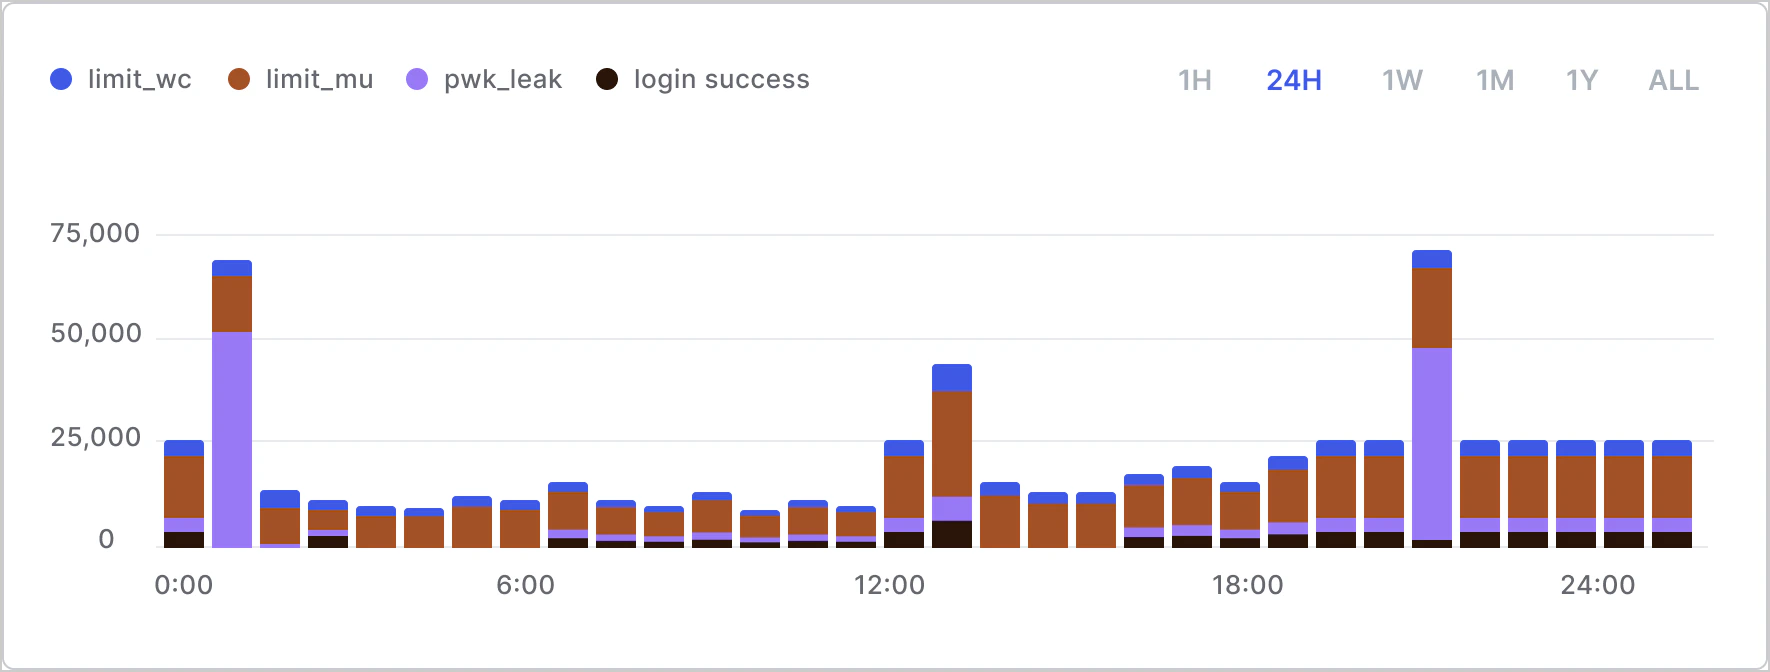Click the blue limit_wc legend dot
The width and height of the screenshot is (1770, 672).
pos(61,79)
